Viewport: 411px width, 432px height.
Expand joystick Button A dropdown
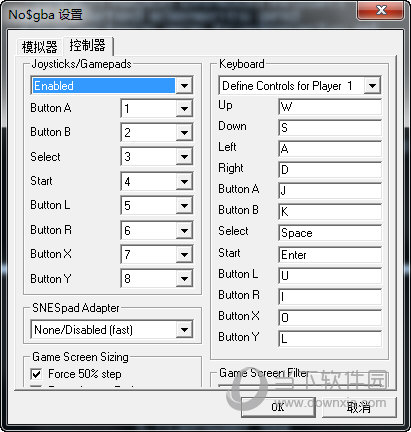pyautogui.click(x=157, y=108)
